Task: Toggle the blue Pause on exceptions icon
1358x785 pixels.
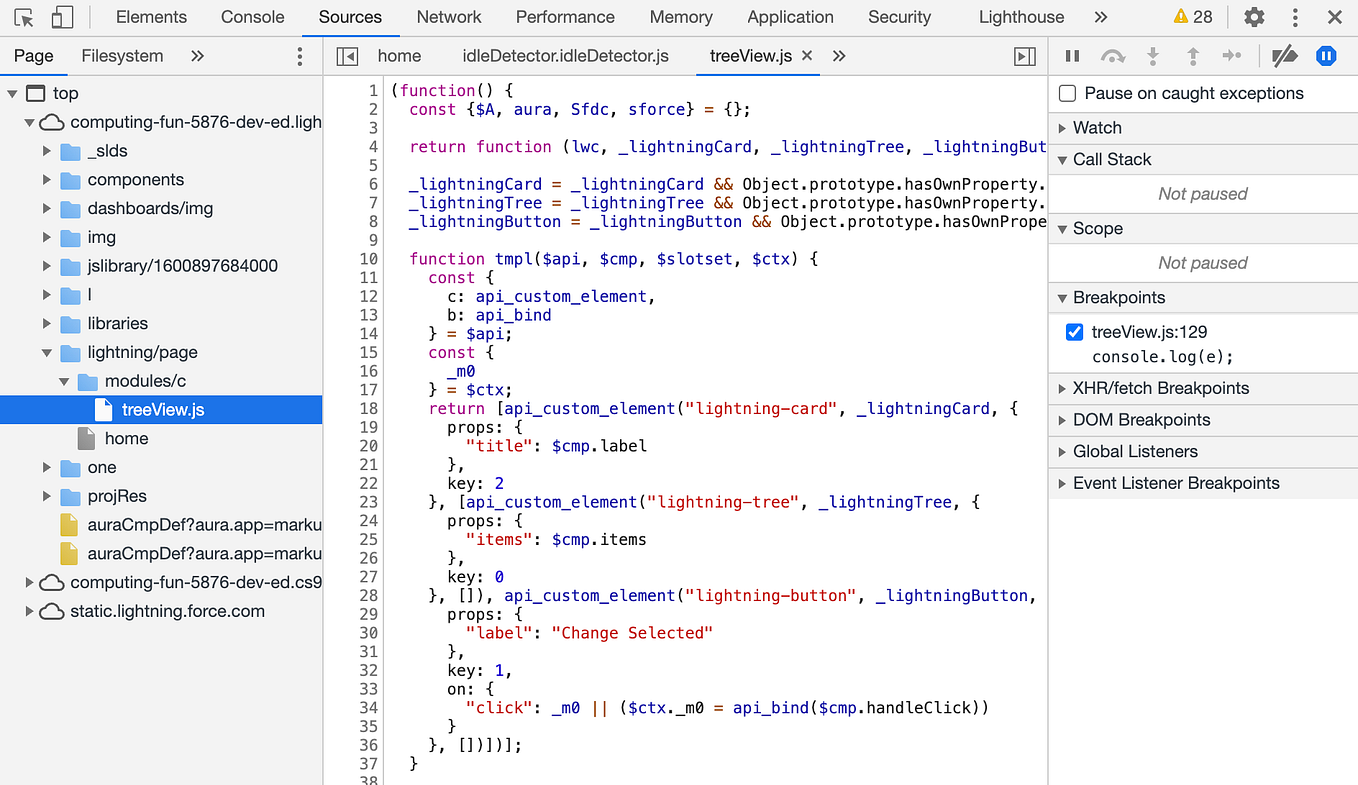Action: pyautogui.click(x=1326, y=56)
